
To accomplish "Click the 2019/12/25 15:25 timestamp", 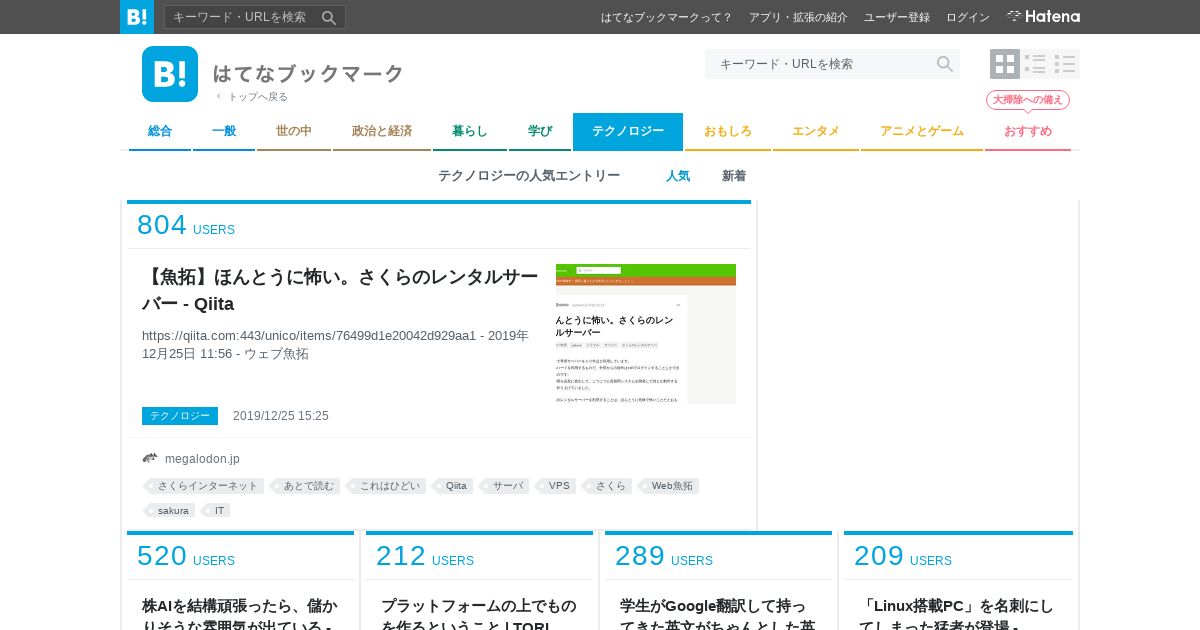I will pos(281,416).
